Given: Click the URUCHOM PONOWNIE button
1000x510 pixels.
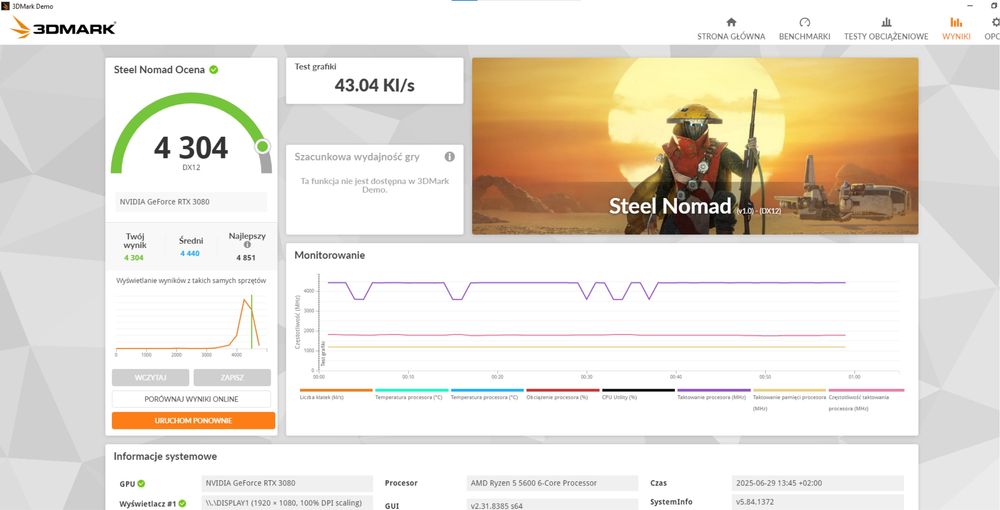Looking at the screenshot, I should pyautogui.click(x=193, y=421).
